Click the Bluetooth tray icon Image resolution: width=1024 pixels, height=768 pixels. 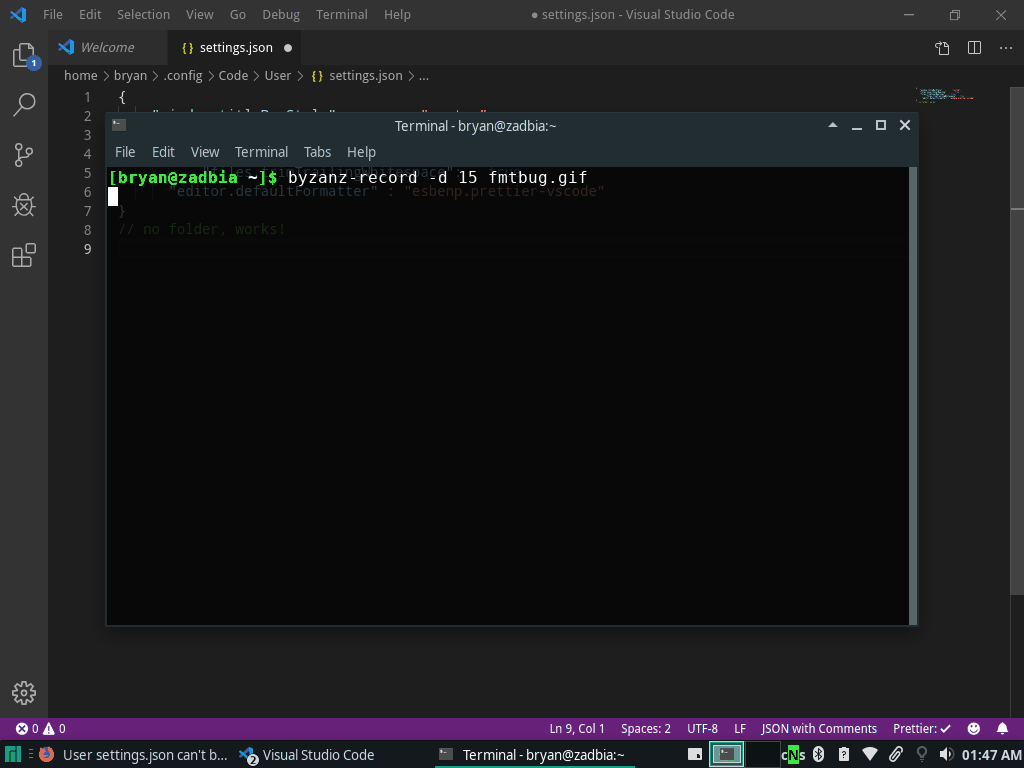pyautogui.click(x=818, y=754)
